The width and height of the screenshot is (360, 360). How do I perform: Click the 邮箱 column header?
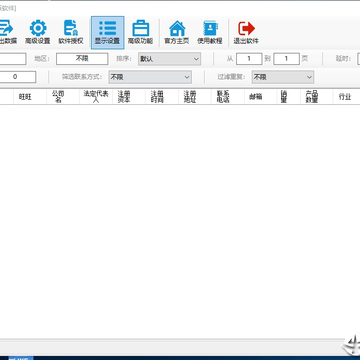click(x=261, y=97)
